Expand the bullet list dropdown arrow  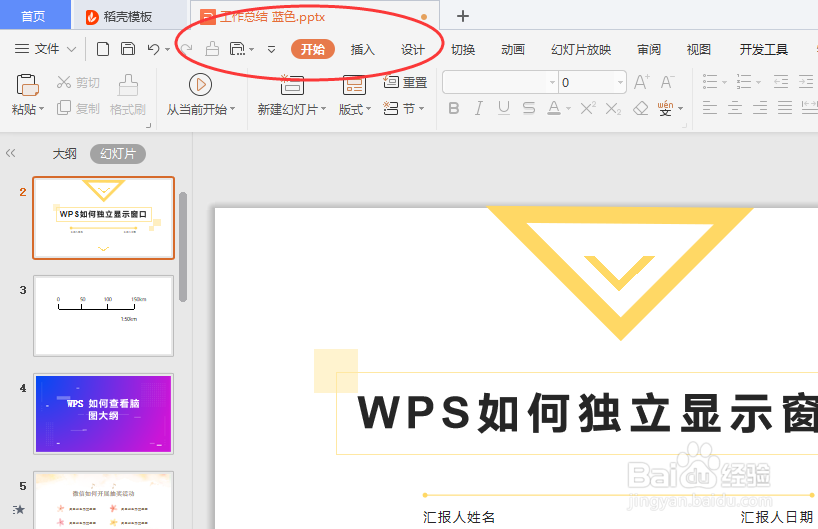tap(724, 82)
